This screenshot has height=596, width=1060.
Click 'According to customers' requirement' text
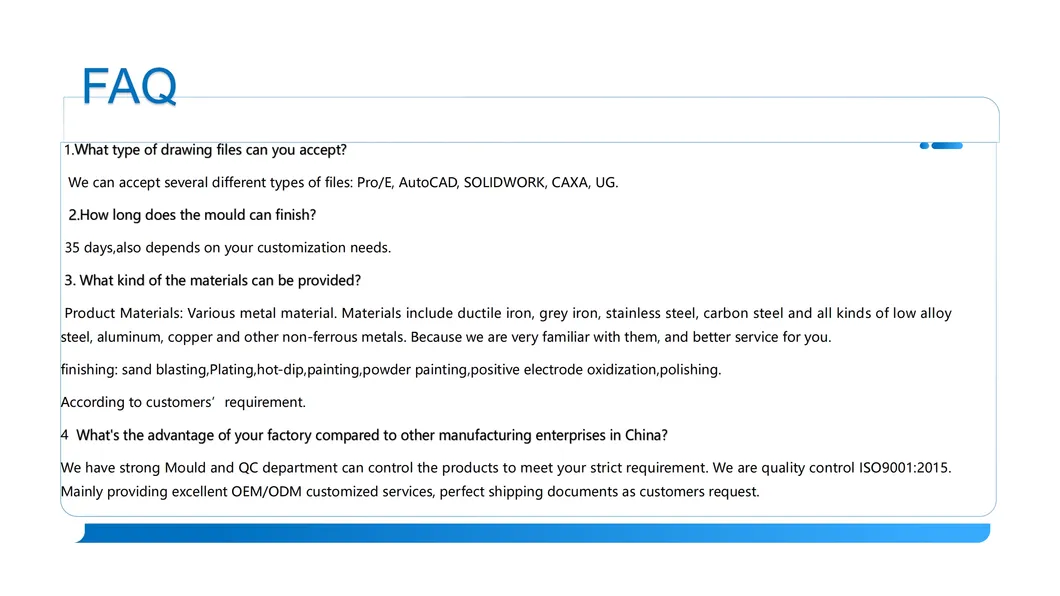(x=183, y=403)
